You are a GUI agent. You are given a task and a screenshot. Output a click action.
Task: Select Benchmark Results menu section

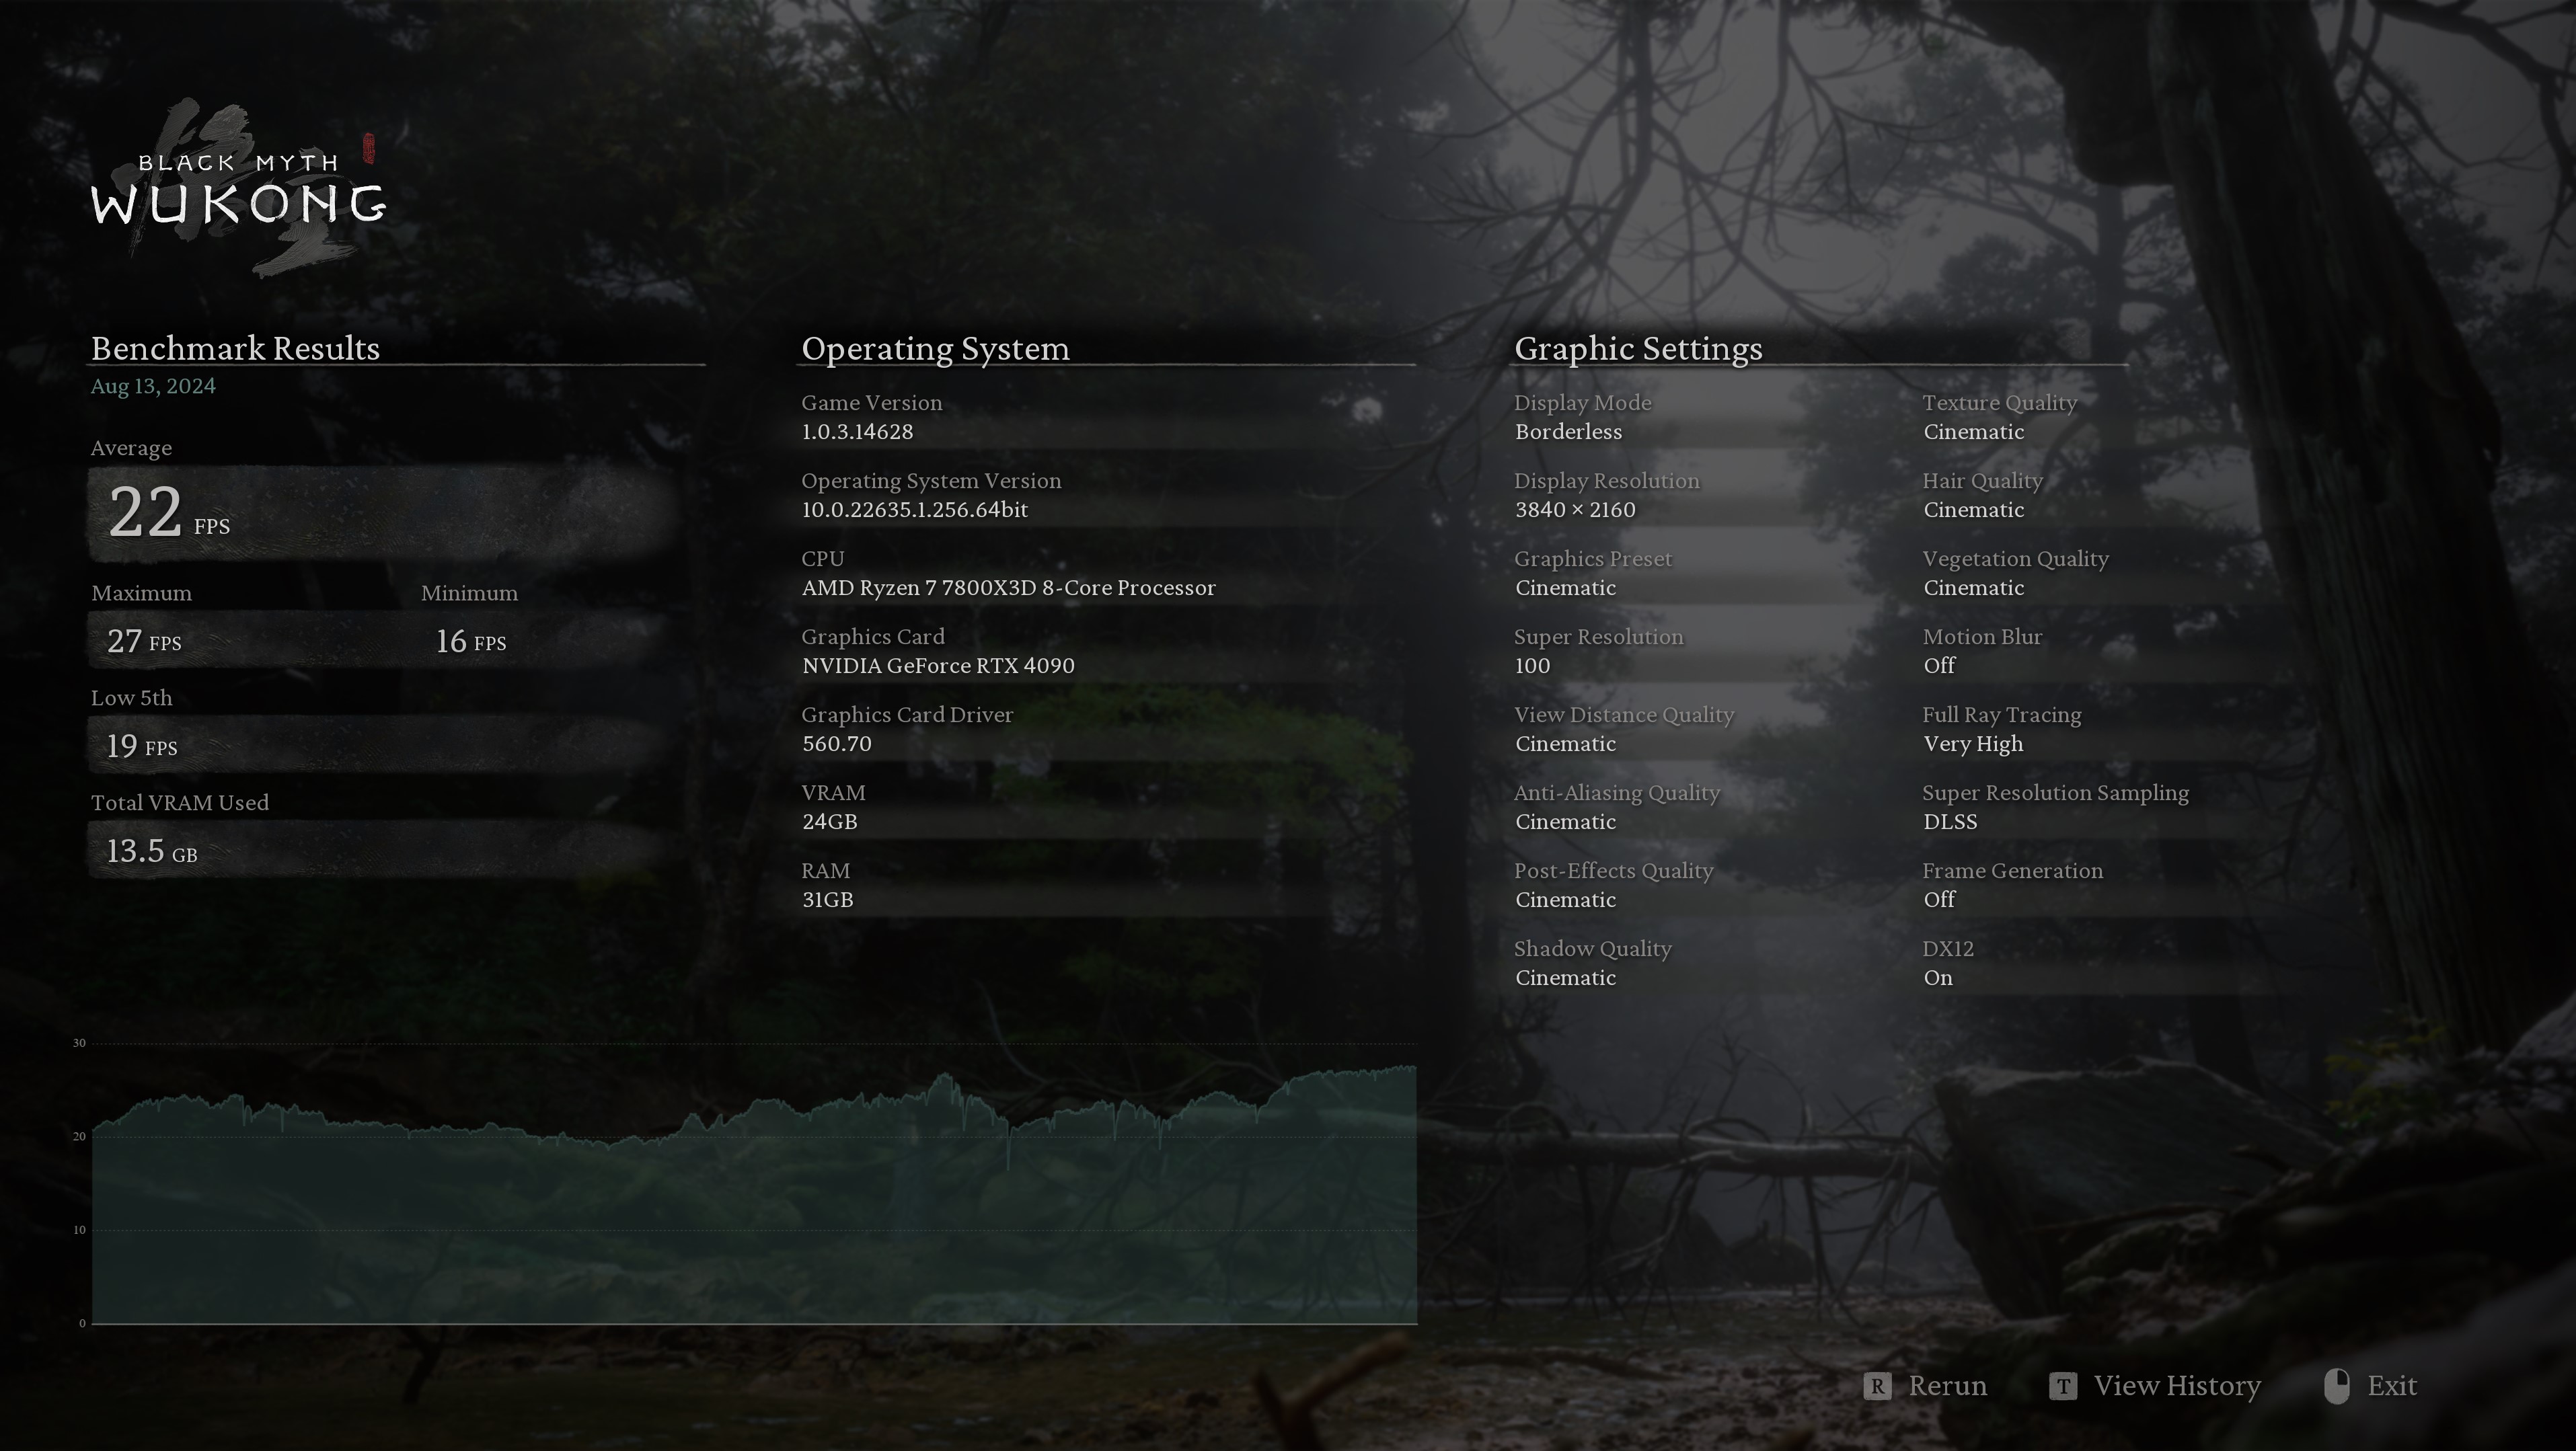point(235,347)
